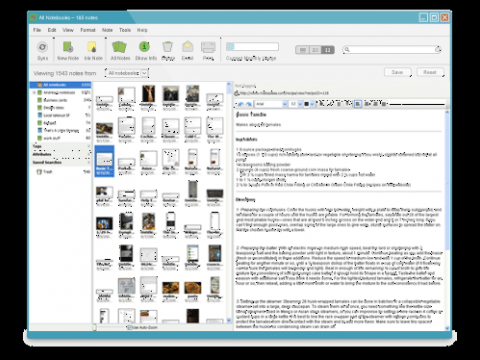Screen dimensions: 480x360
Task: Open the Note menu
Action: click(x=107, y=30)
